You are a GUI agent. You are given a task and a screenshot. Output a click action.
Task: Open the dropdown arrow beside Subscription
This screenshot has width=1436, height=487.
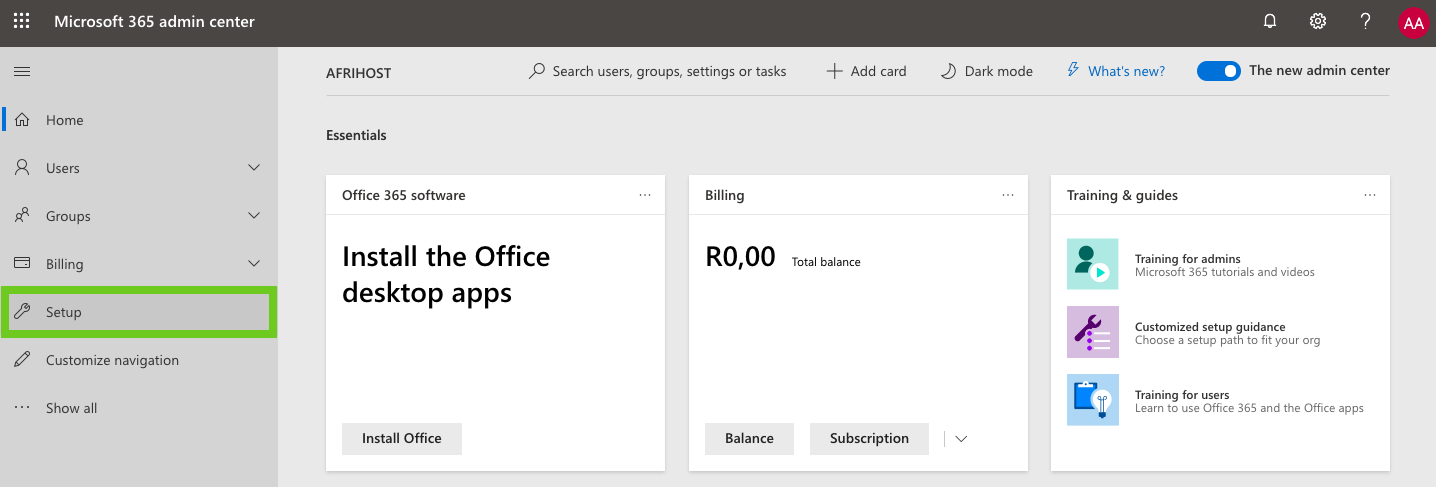click(961, 439)
